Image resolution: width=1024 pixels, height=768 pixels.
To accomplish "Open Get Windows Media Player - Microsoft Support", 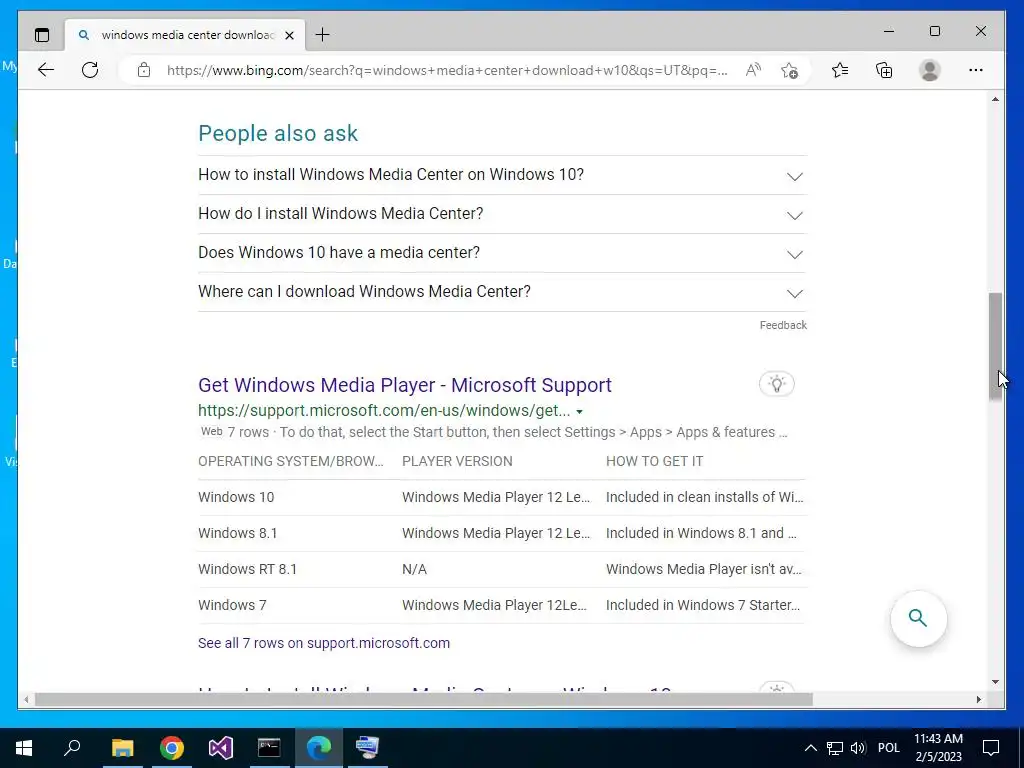I will [x=405, y=385].
